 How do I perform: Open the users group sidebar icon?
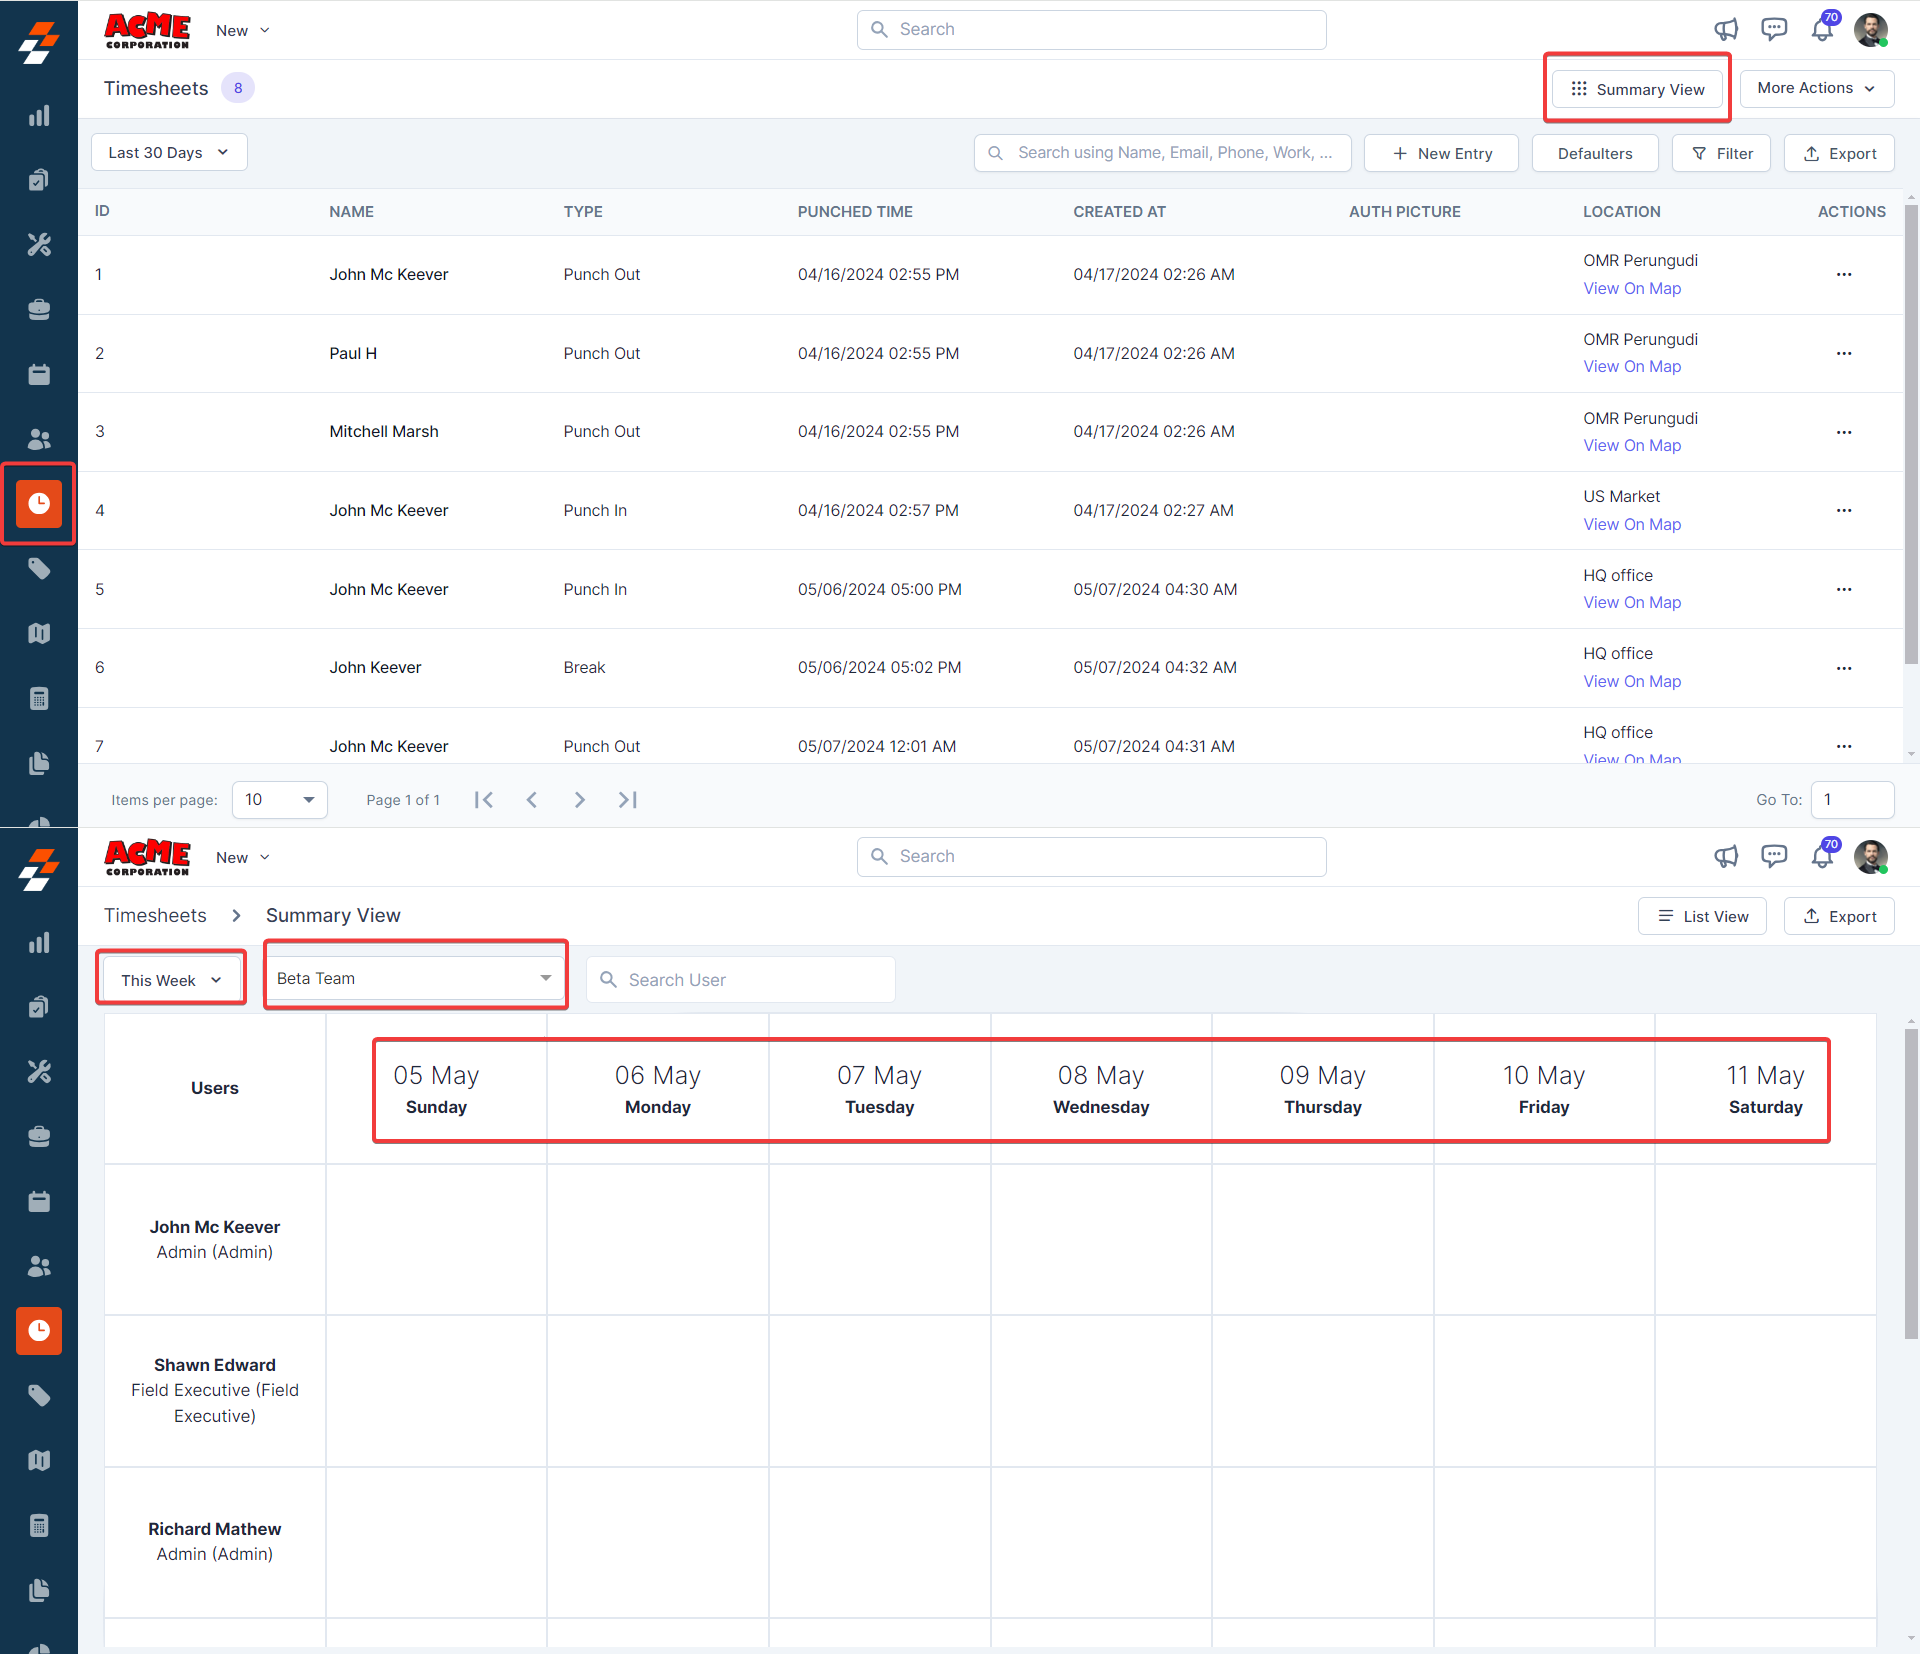[39, 439]
